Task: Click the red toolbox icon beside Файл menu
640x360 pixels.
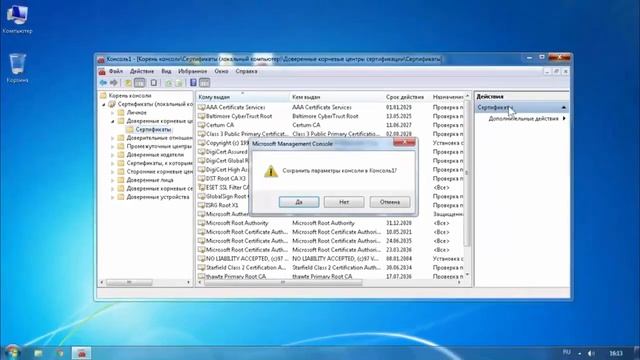Action: pyautogui.click(x=102, y=71)
